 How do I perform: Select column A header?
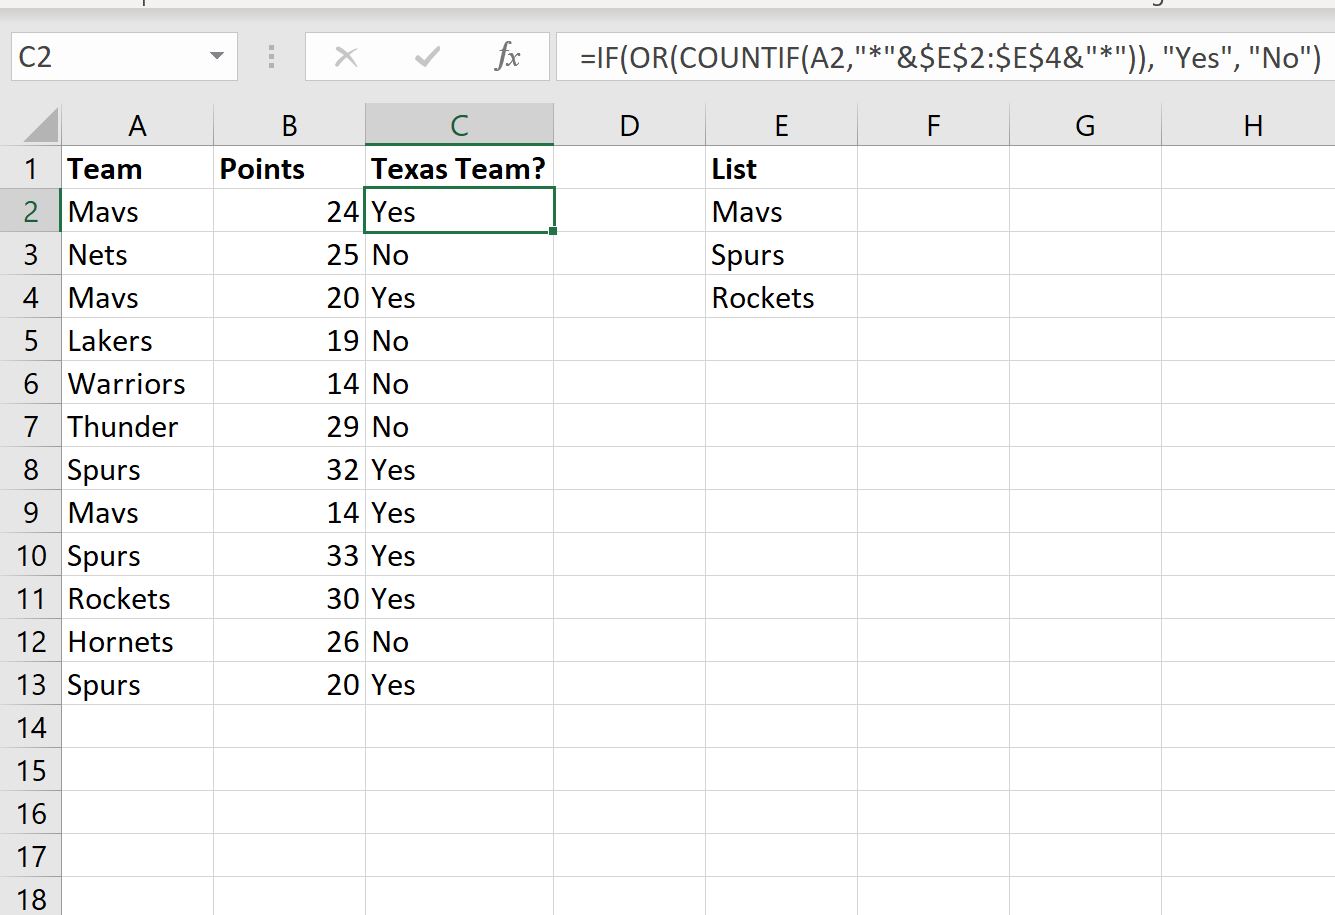(x=137, y=125)
